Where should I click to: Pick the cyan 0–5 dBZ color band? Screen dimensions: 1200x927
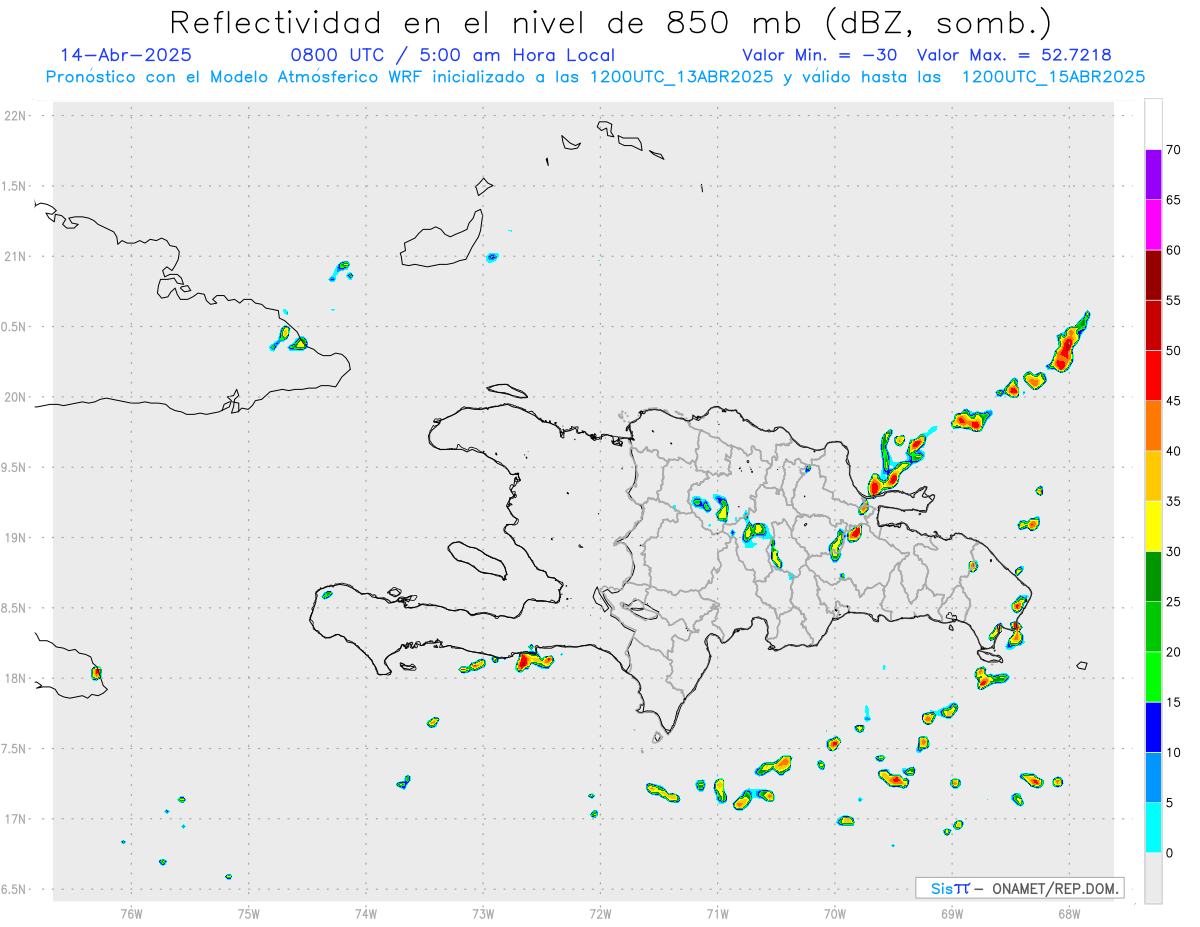click(1153, 828)
